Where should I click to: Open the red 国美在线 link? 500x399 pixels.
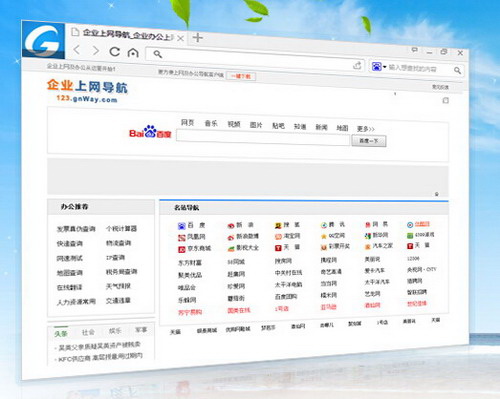[x=239, y=310]
